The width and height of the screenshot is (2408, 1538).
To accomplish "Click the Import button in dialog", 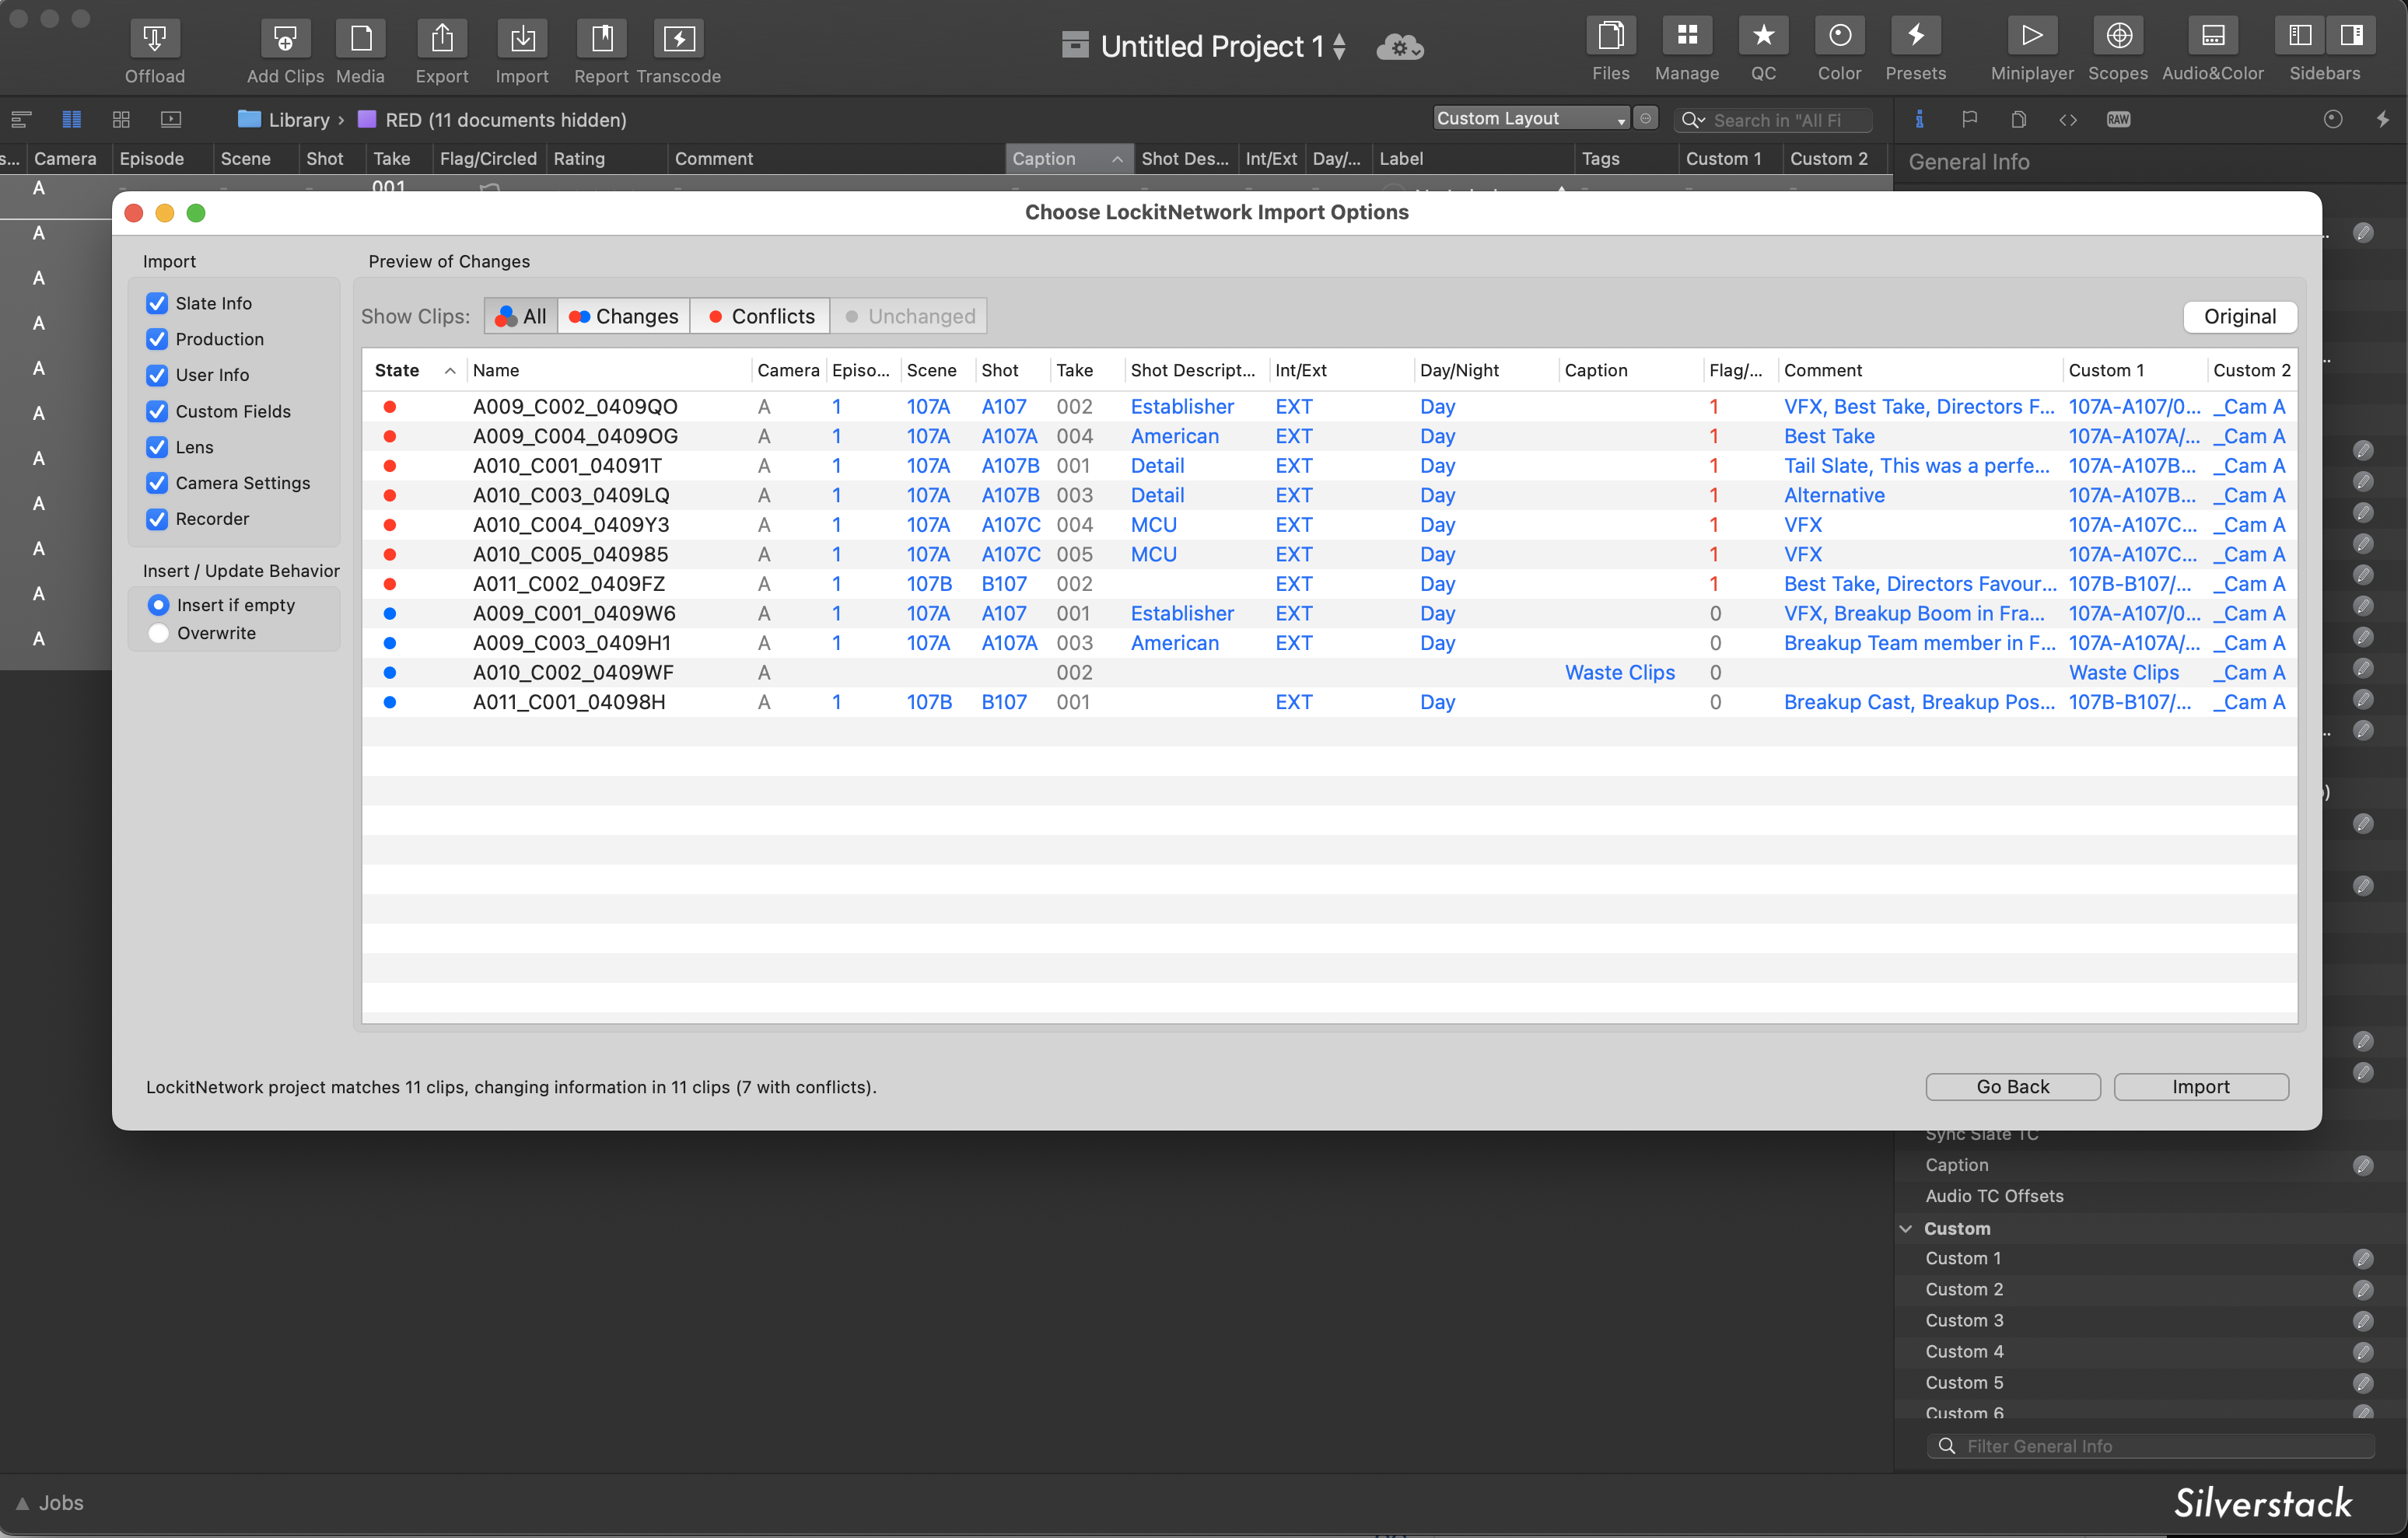I will pyautogui.click(x=2200, y=1086).
